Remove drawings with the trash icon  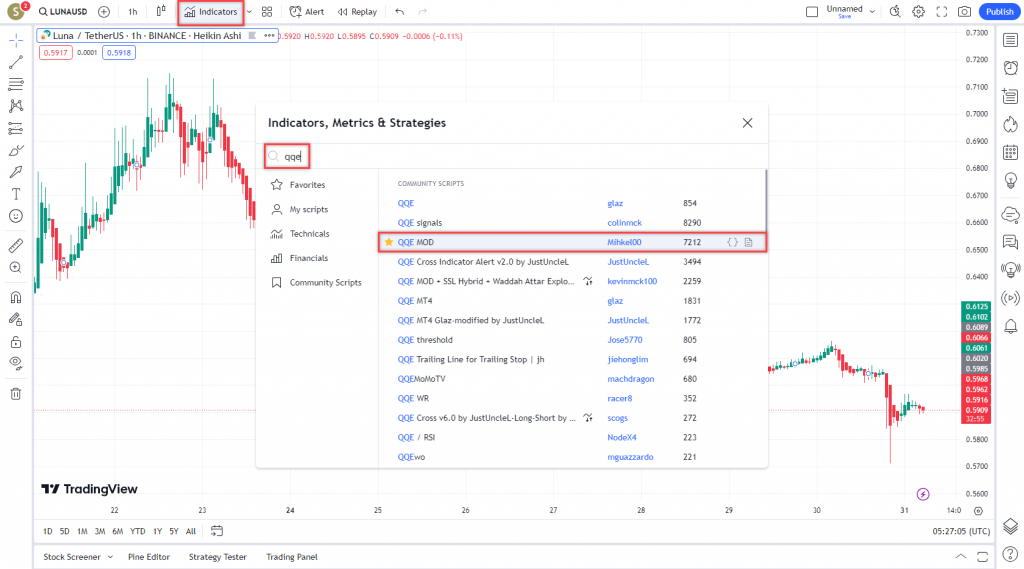(x=16, y=394)
